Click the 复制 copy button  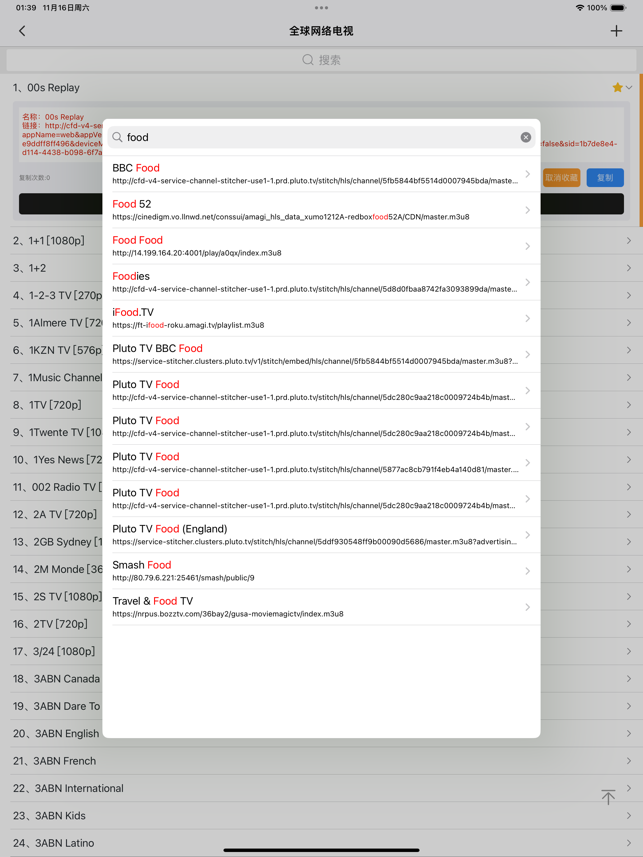(x=605, y=178)
